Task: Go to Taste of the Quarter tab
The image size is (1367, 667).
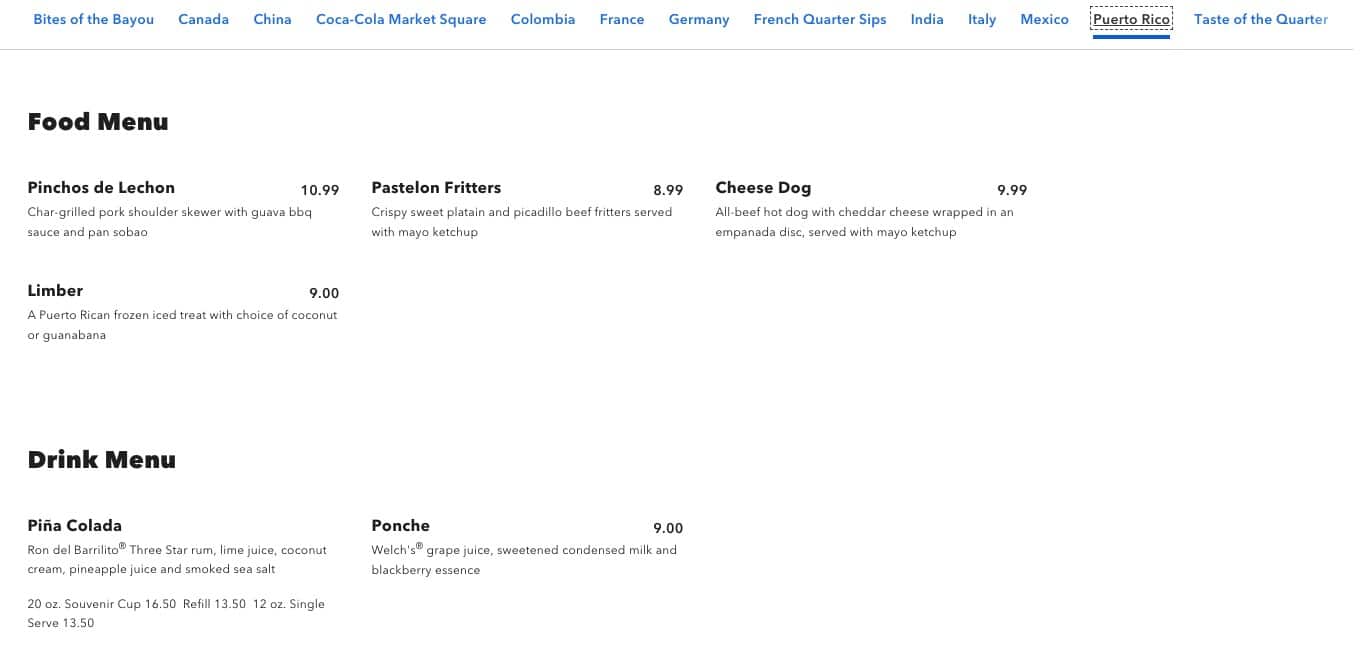Action: 1260,19
